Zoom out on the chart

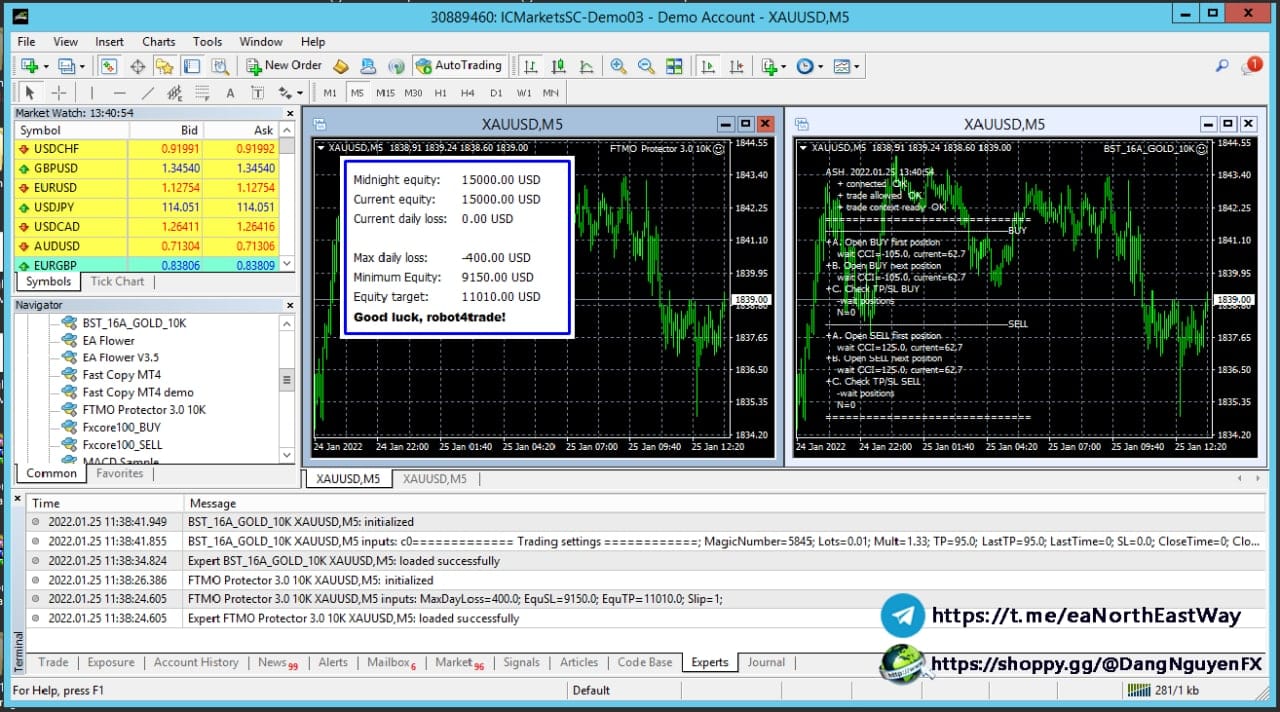coord(646,66)
